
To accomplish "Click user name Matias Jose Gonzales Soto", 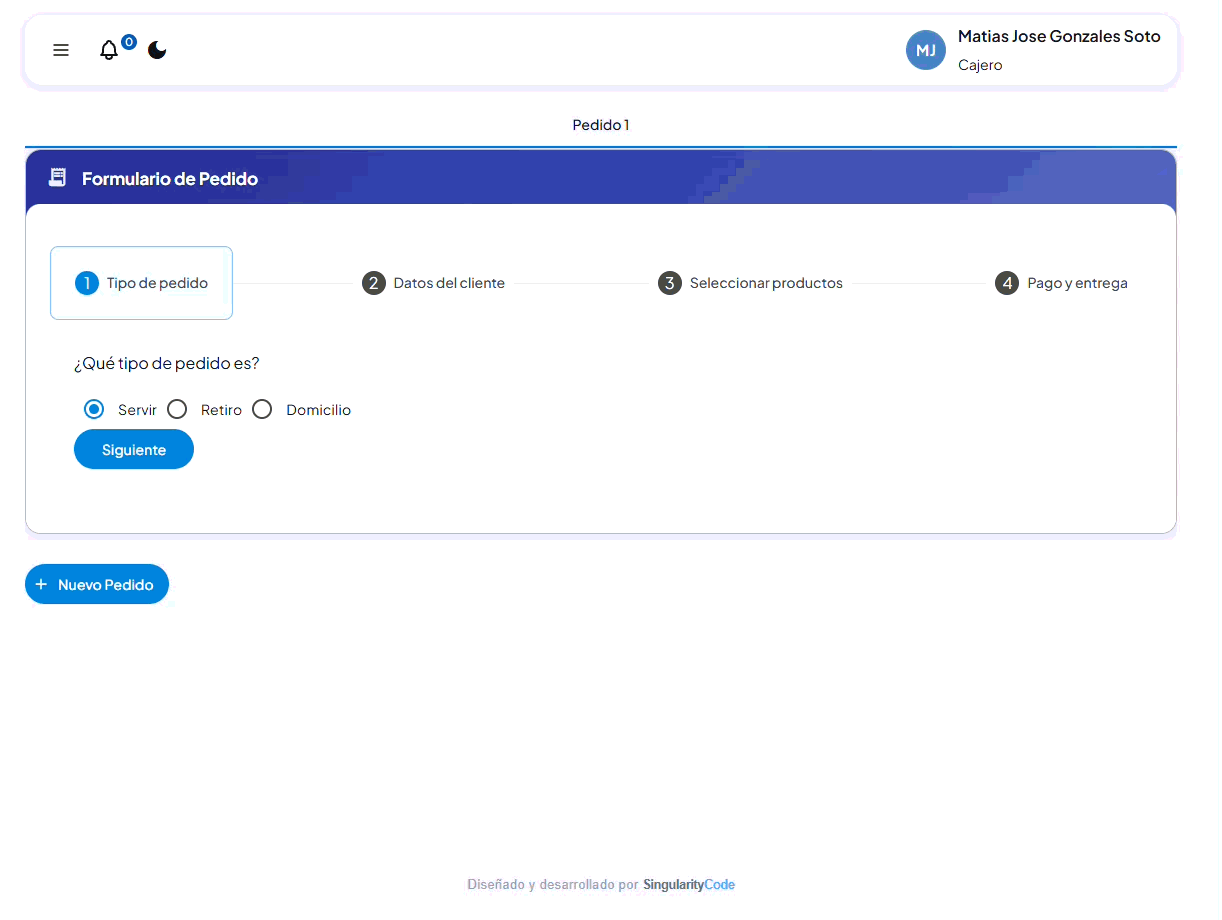I will pyautogui.click(x=1059, y=36).
